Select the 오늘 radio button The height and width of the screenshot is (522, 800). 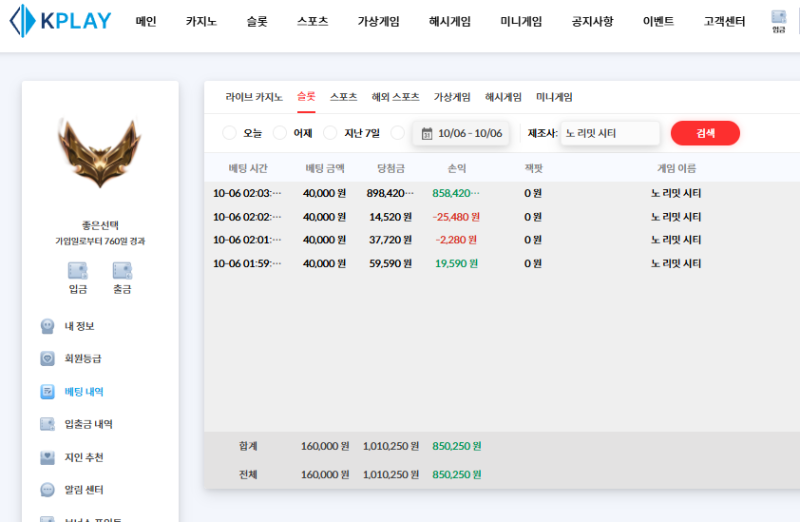tap(230, 133)
